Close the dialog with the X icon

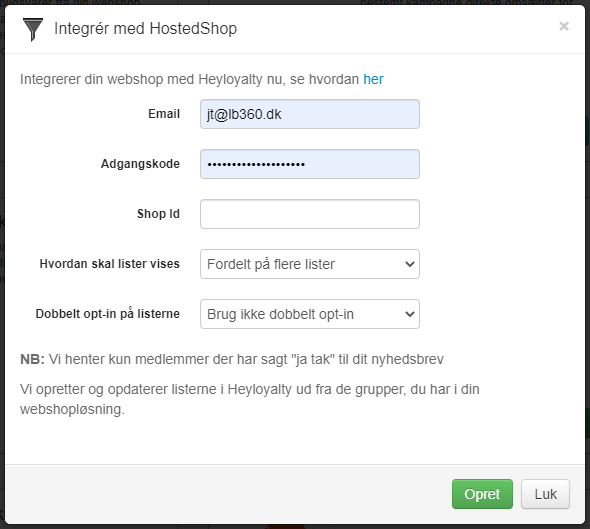click(x=564, y=26)
